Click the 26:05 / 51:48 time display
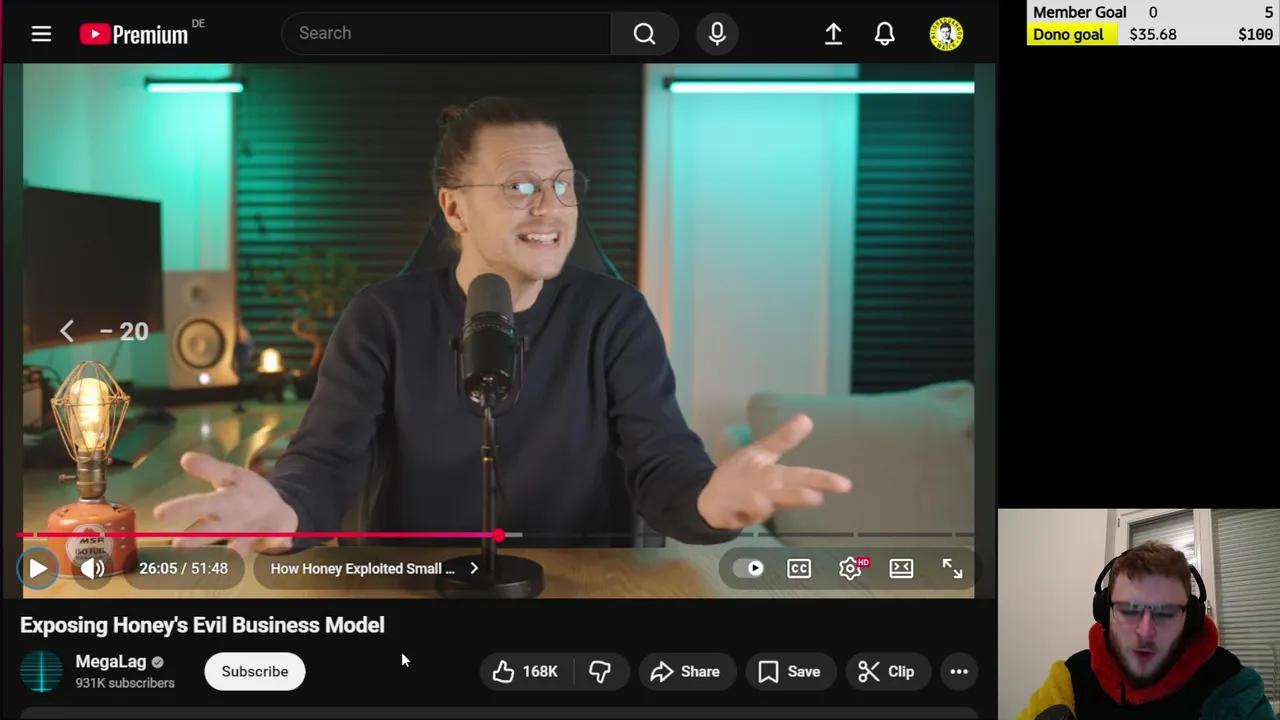 [183, 568]
